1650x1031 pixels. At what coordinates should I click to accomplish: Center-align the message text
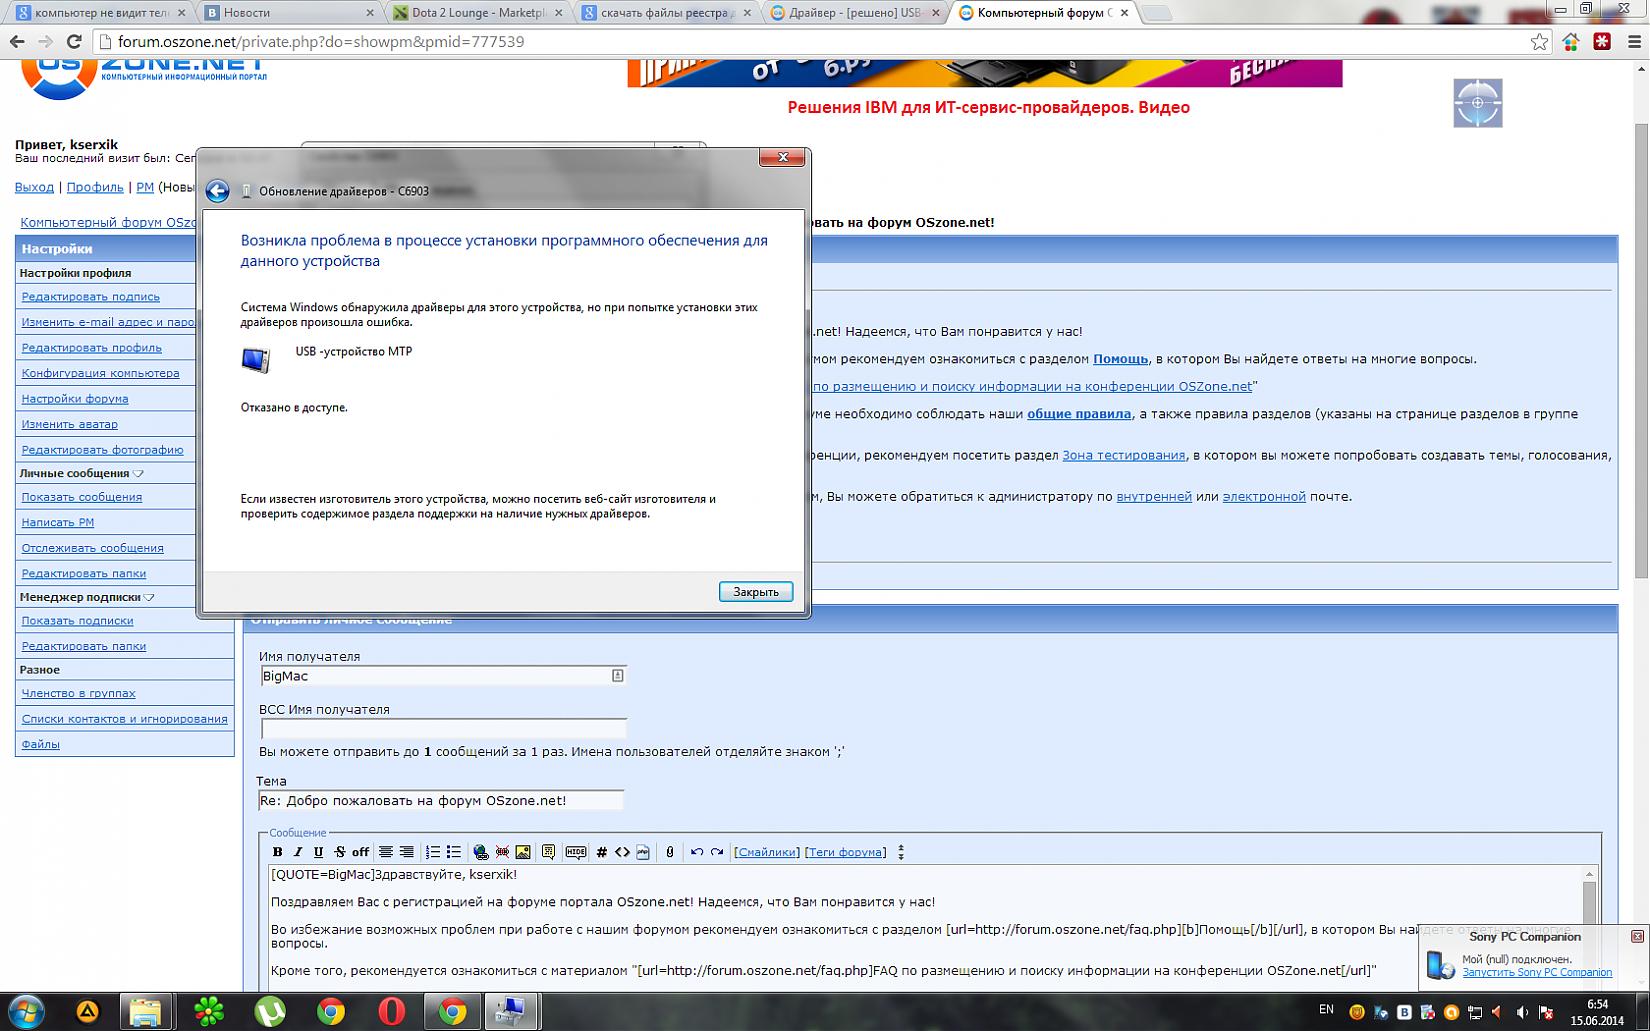click(385, 852)
